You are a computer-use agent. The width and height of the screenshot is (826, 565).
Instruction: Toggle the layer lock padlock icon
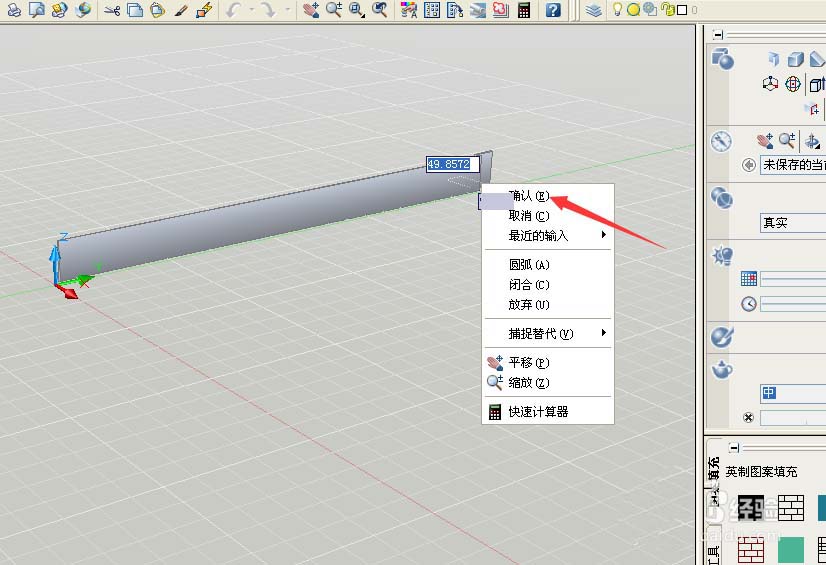[x=667, y=9]
